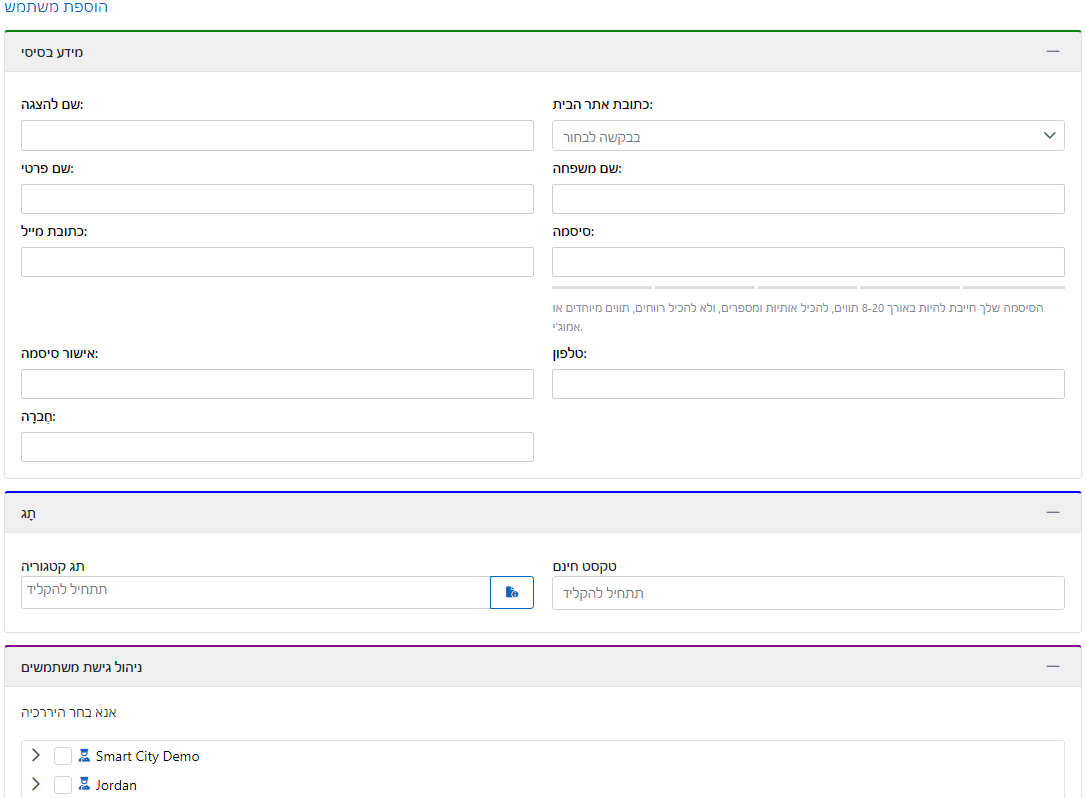Click the טקסט חינם free text field
The height and width of the screenshot is (798, 1086).
click(808, 593)
